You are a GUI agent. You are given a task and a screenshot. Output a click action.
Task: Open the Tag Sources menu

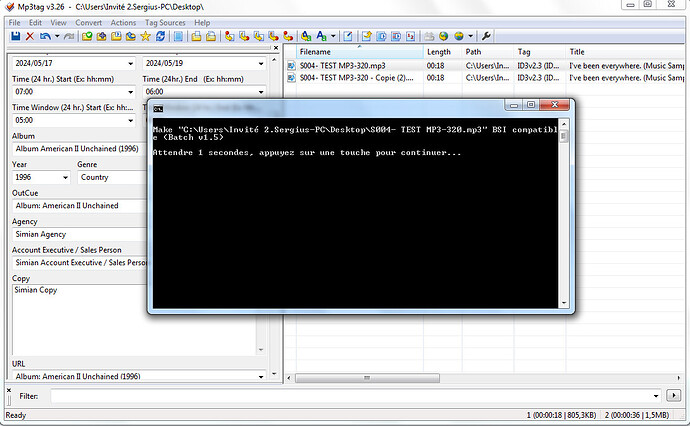[165, 22]
